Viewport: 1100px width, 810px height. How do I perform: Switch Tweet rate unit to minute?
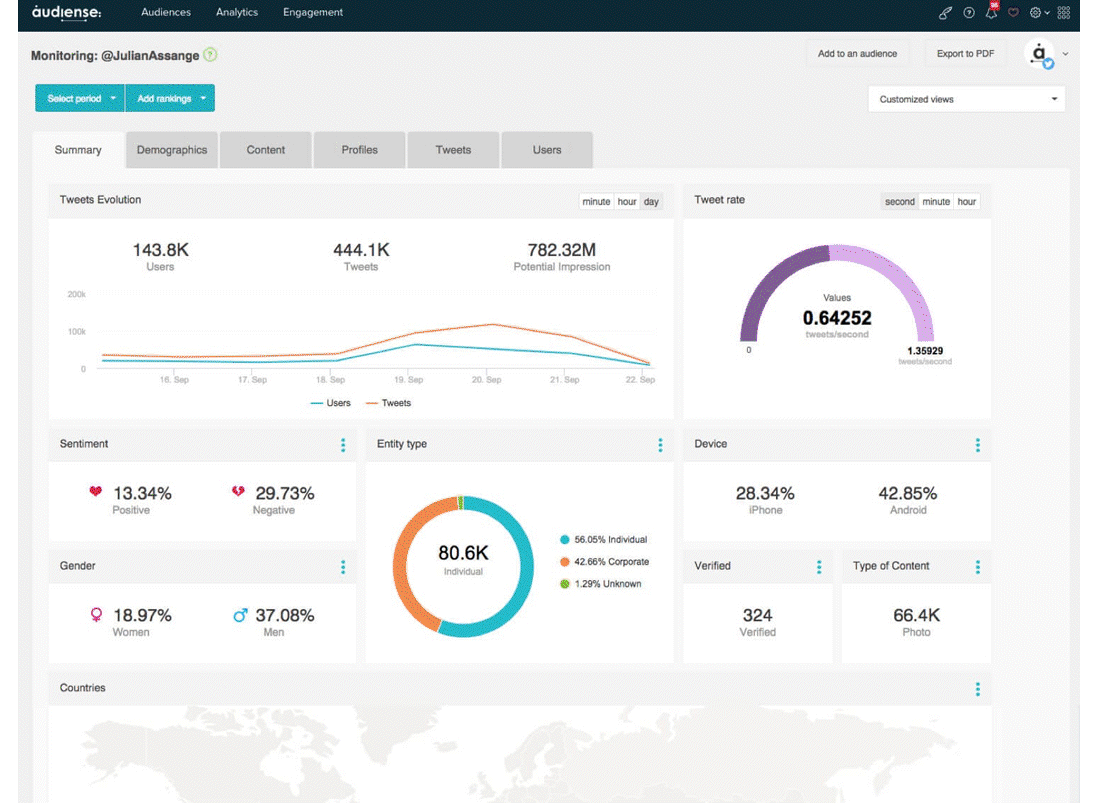pyautogui.click(x=936, y=201)
